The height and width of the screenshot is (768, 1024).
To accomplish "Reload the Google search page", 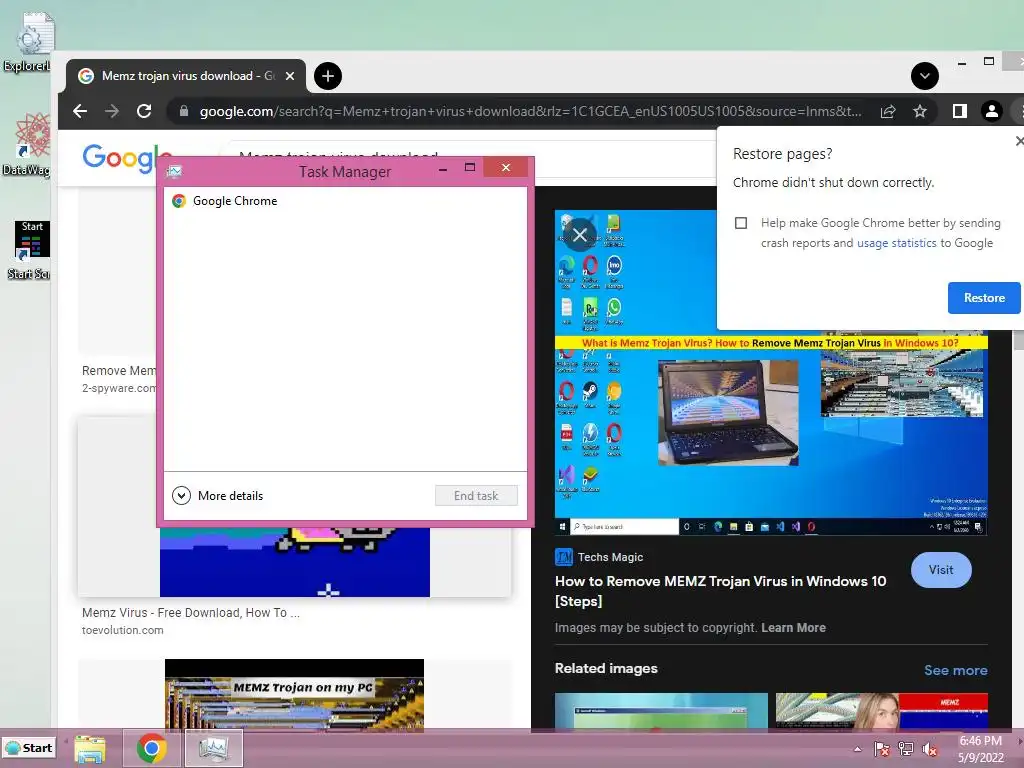I will pyautogui.click(x=144, y=111).
